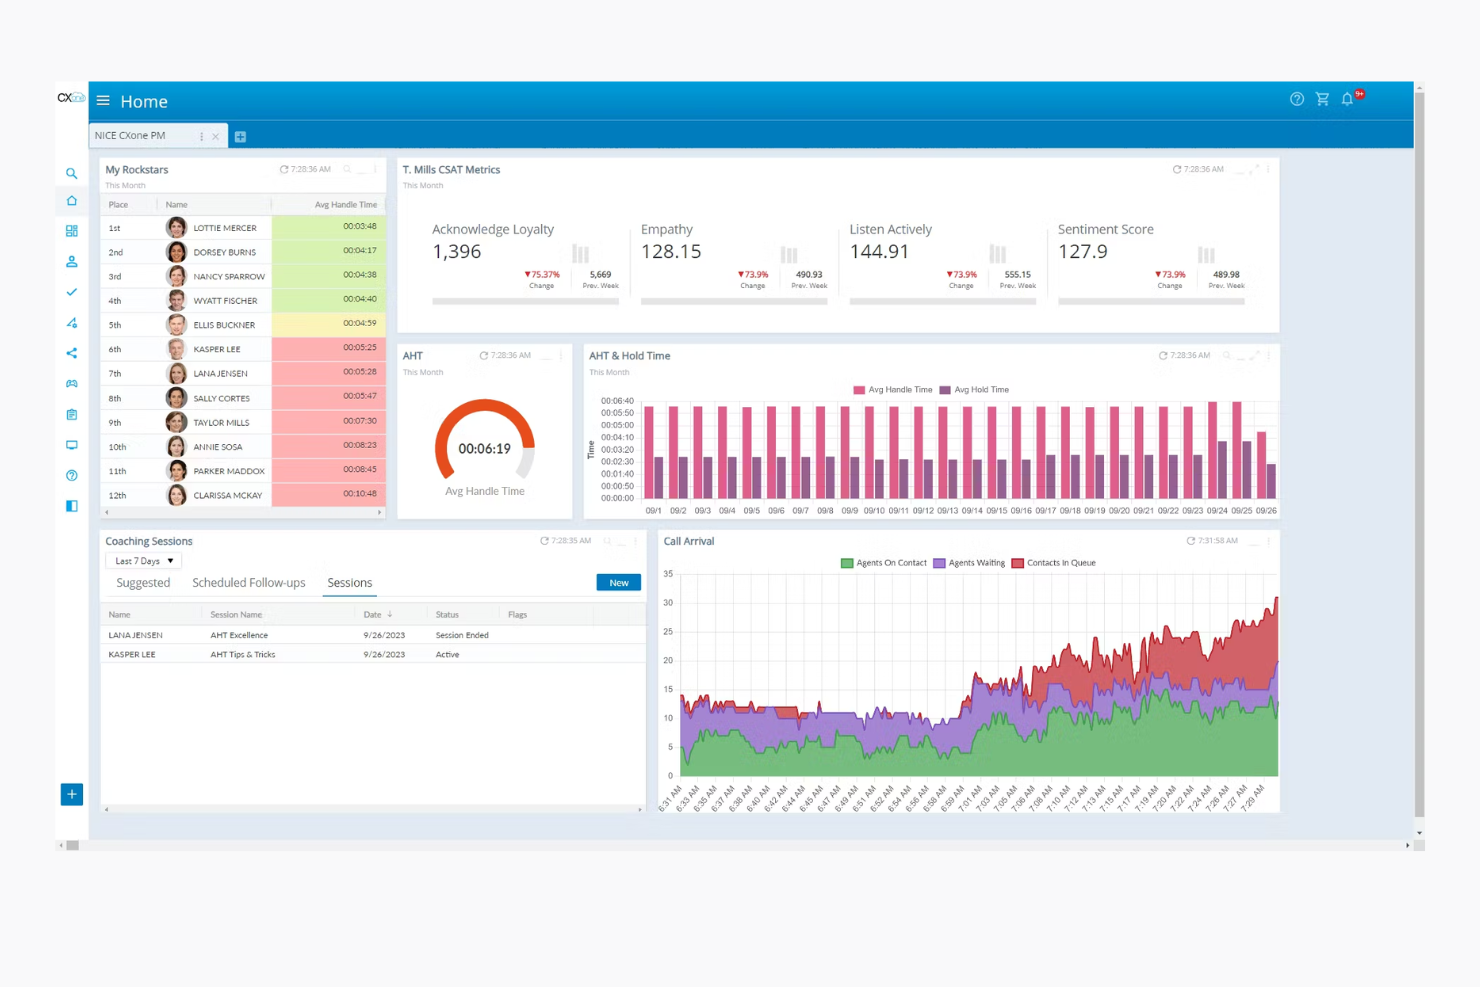The width and height of the screenshot is (1480, 987).
Task: Open the AHT Tips & Tricks session row
Action: coord(373,655)
